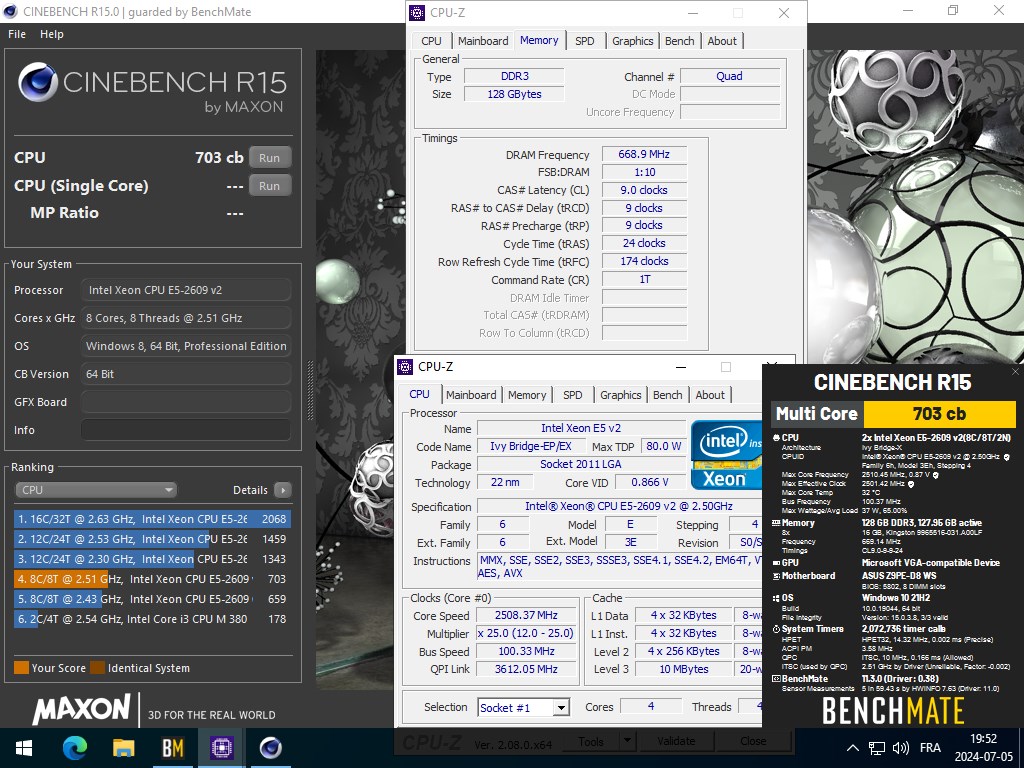The image size is (1024, 768).
Task: Open BenchMate taskbar icon
Action: pyautogui.click(x=172, y=748)
